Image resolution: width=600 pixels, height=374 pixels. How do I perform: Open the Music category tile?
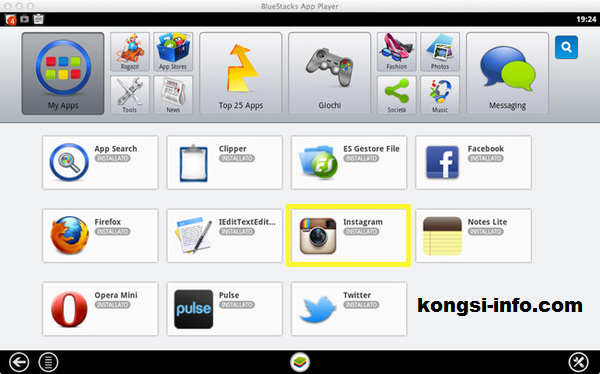click(x=440, y=95)
